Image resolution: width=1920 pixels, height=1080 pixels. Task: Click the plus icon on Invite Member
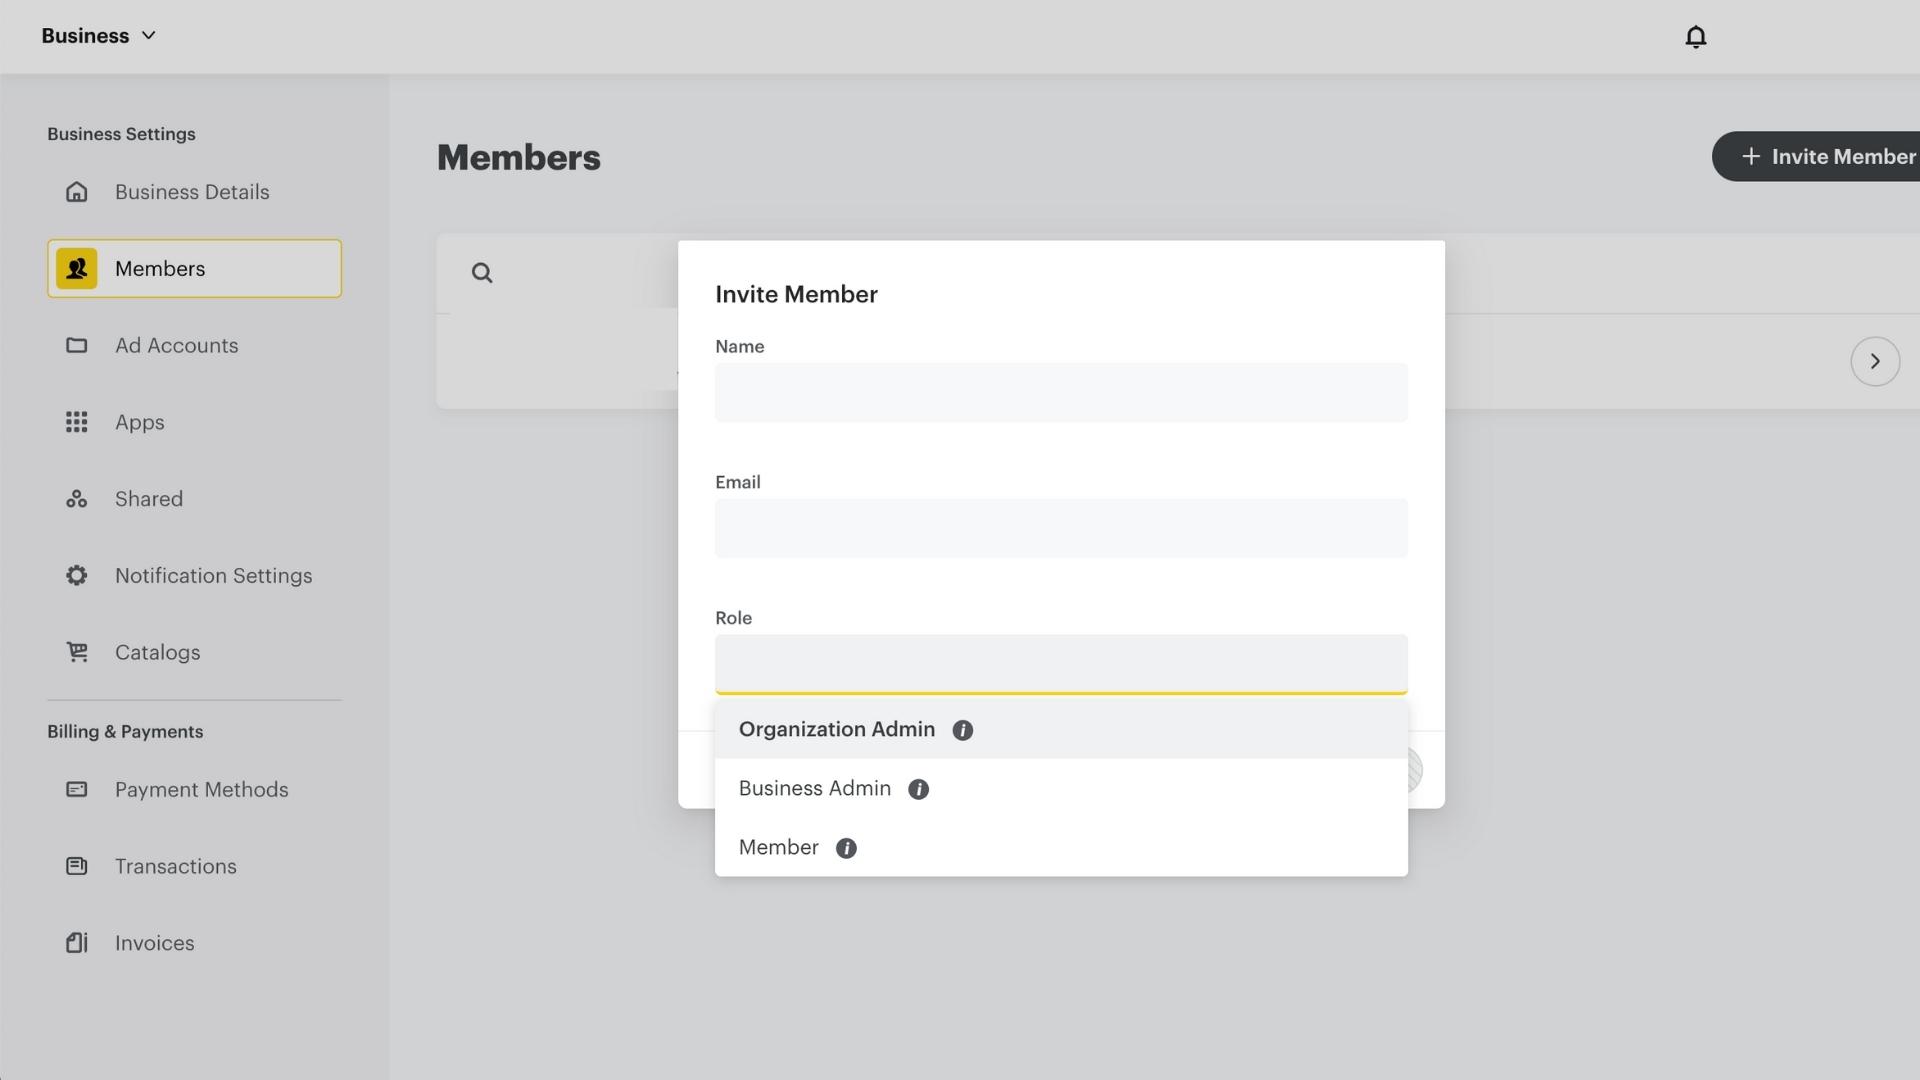[1750, 157]
